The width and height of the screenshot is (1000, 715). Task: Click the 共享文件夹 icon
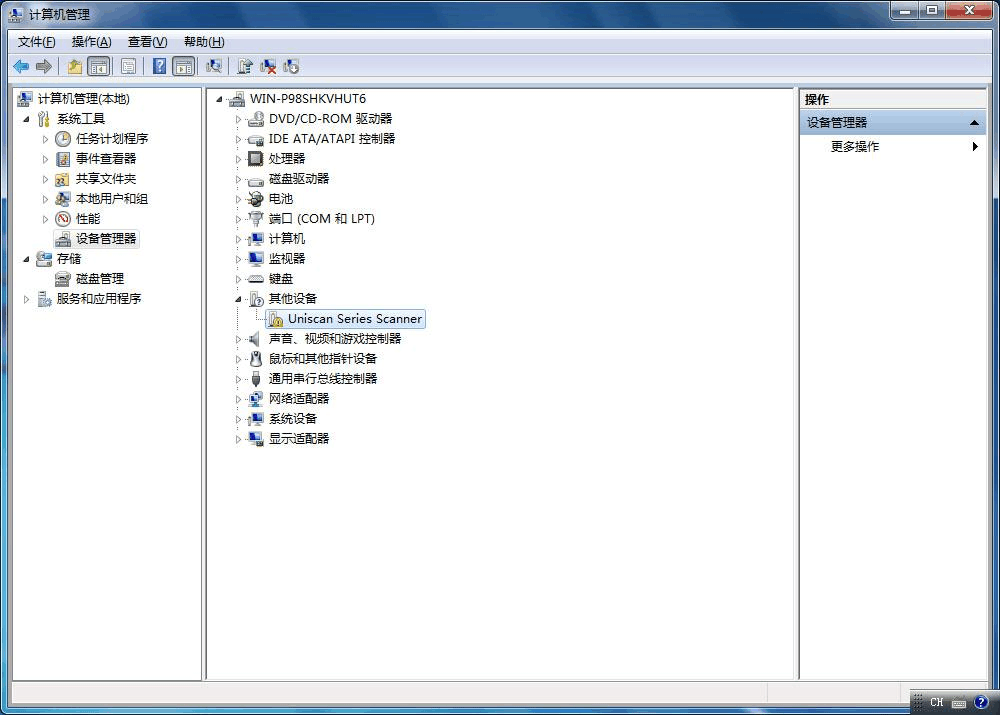click(62, 179)
